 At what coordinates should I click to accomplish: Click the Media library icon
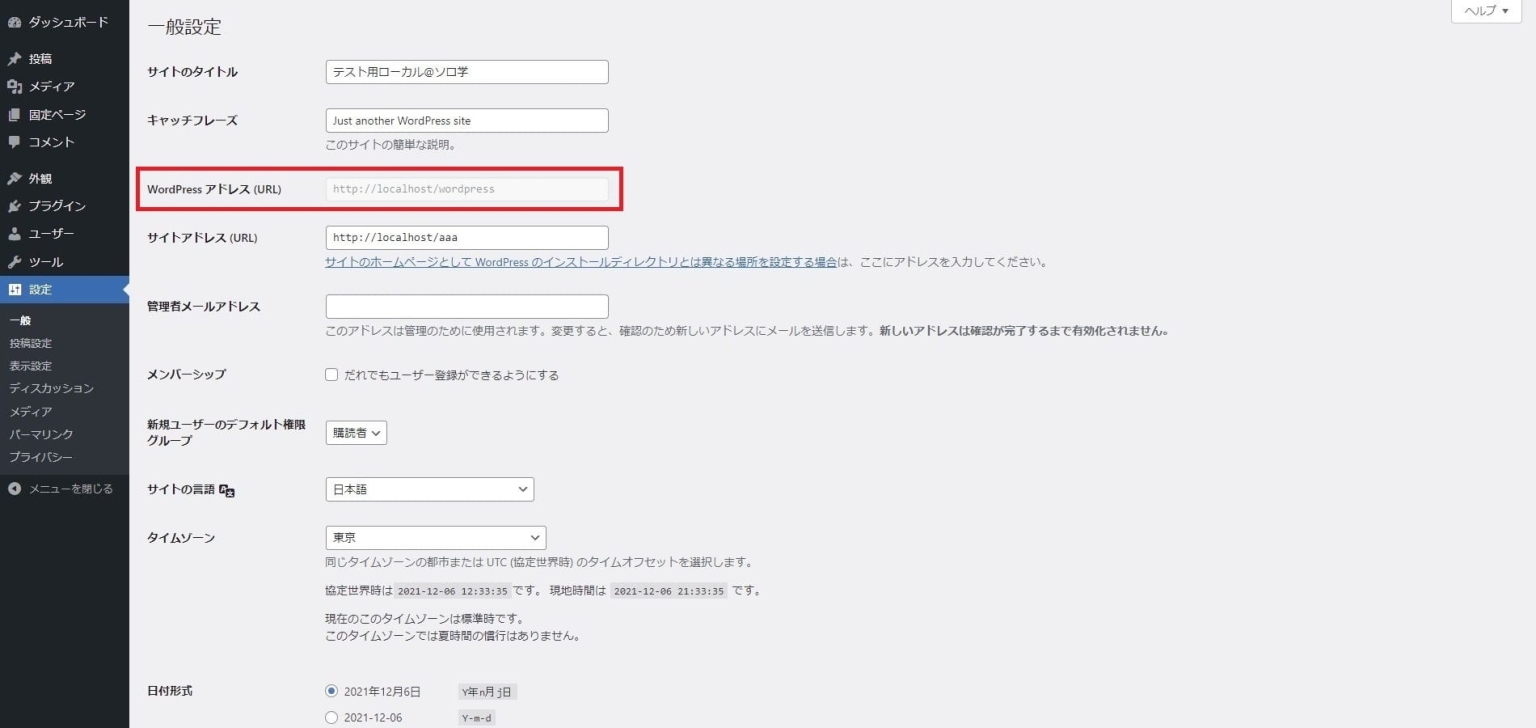[14, 87]
